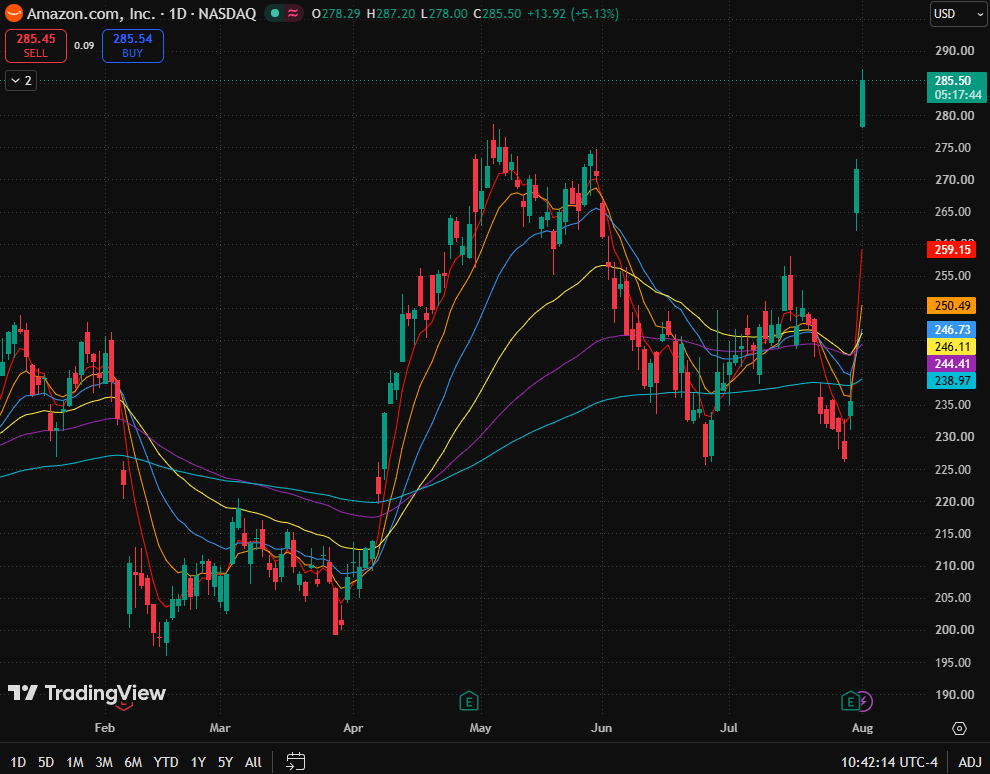
Task: Click the 0.09 spread value
Action: [x=84, y=45]
